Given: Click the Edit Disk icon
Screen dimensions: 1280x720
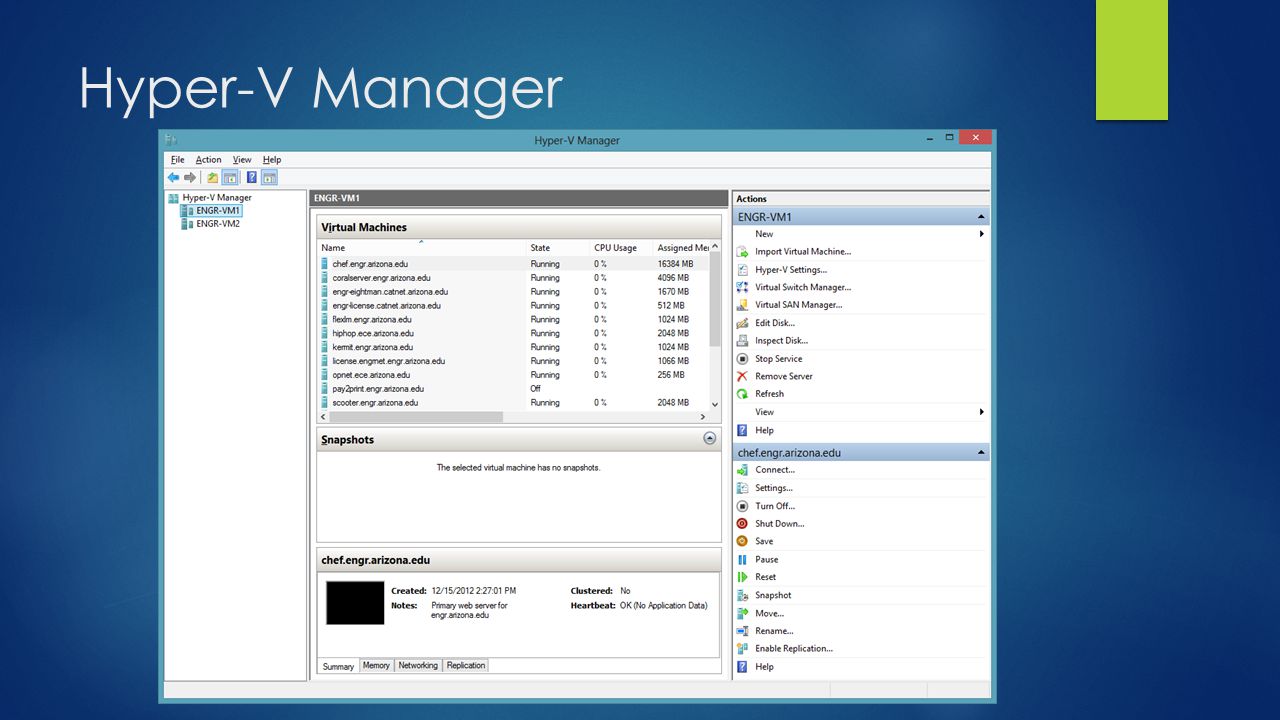Looking at the screenshot, I should click(742, 323).
